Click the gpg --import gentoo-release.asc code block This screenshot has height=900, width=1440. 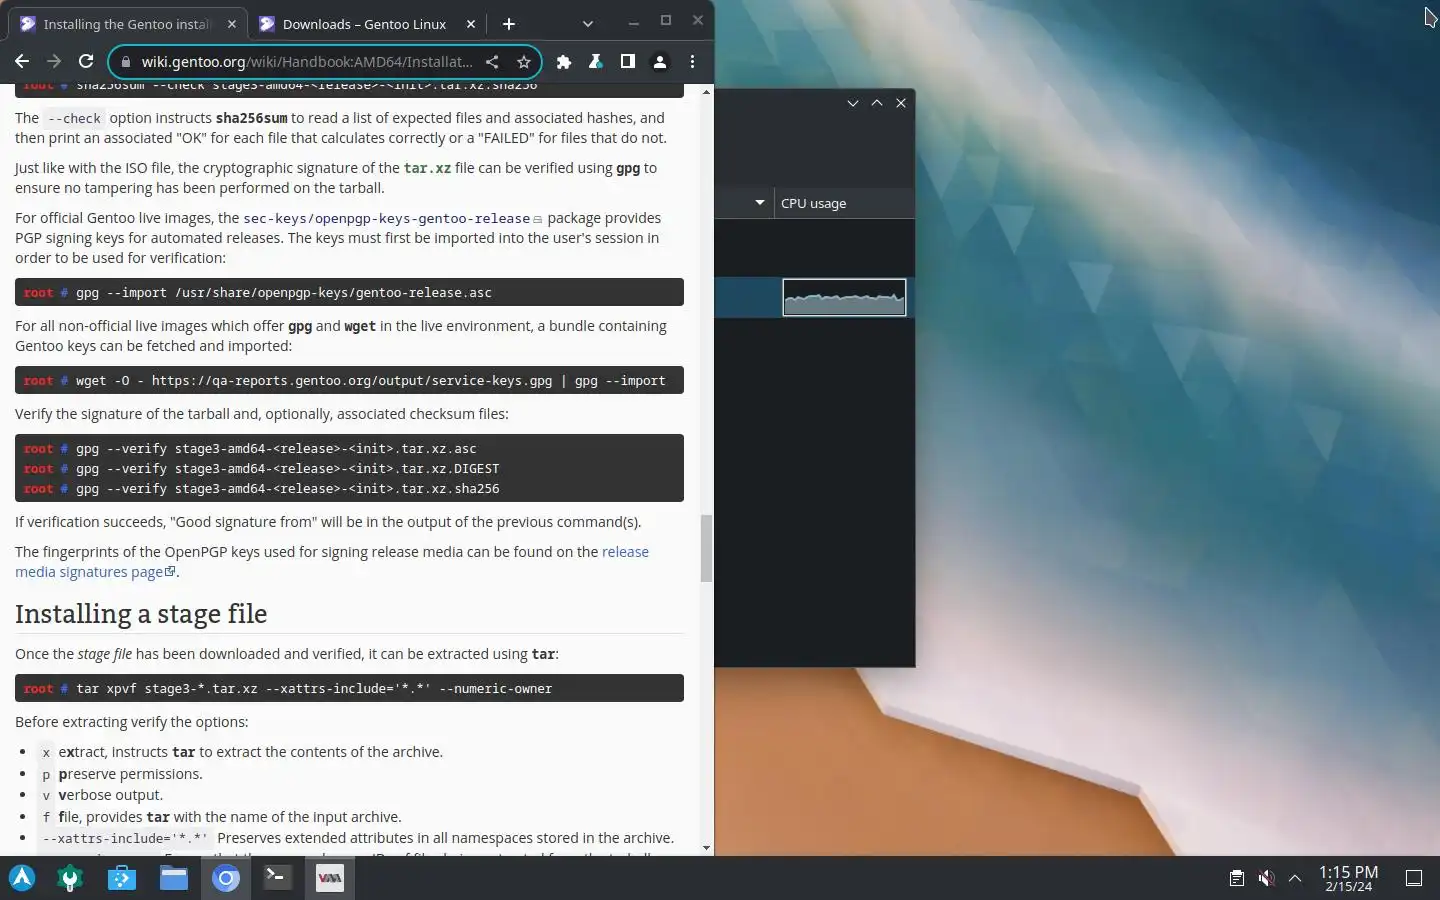(349, 292)
